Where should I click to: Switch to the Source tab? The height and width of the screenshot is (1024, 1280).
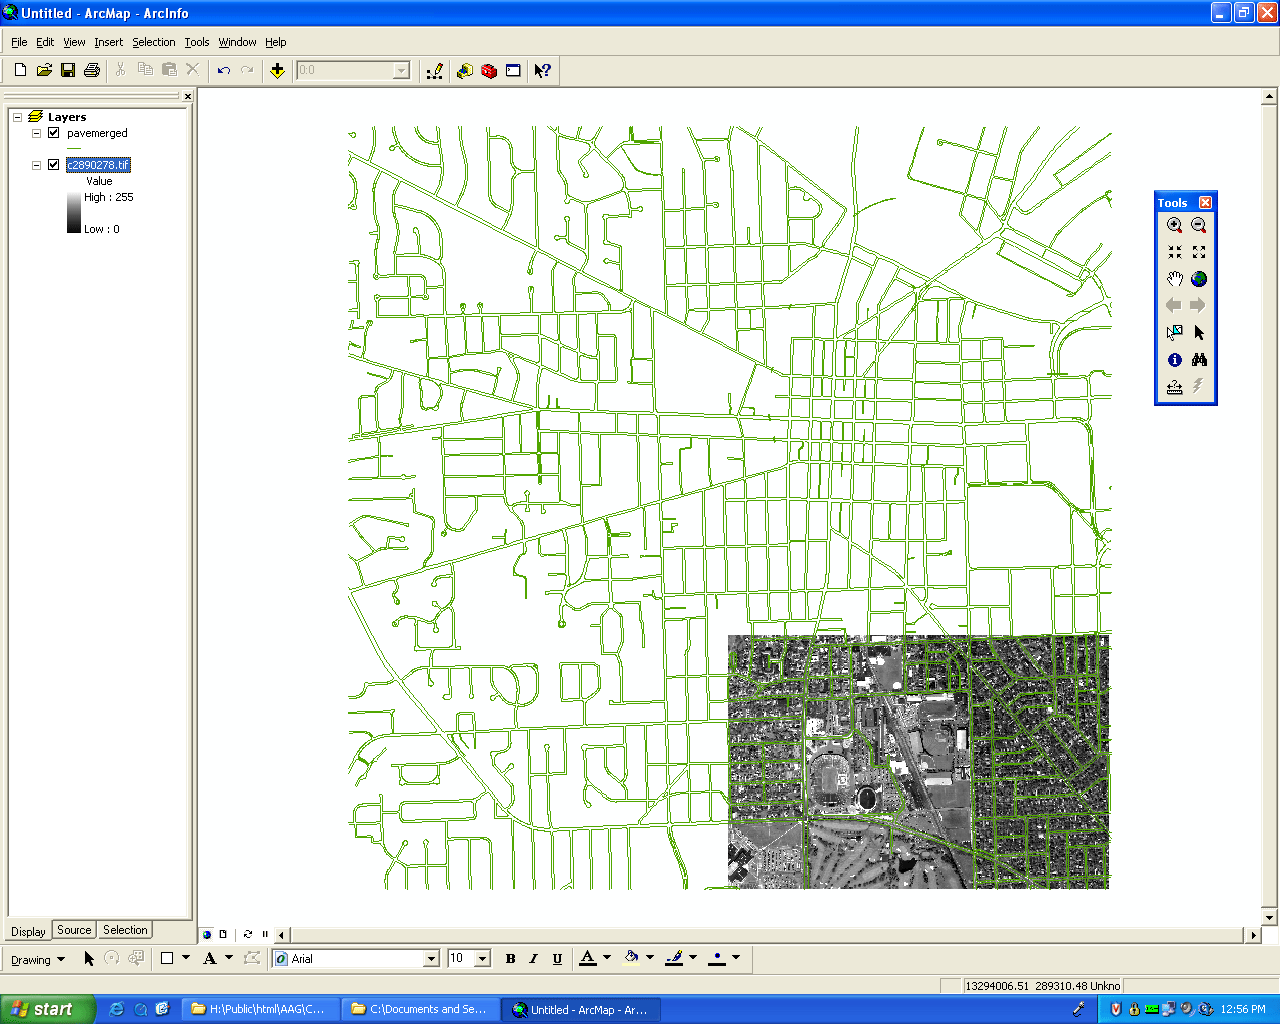74,930
